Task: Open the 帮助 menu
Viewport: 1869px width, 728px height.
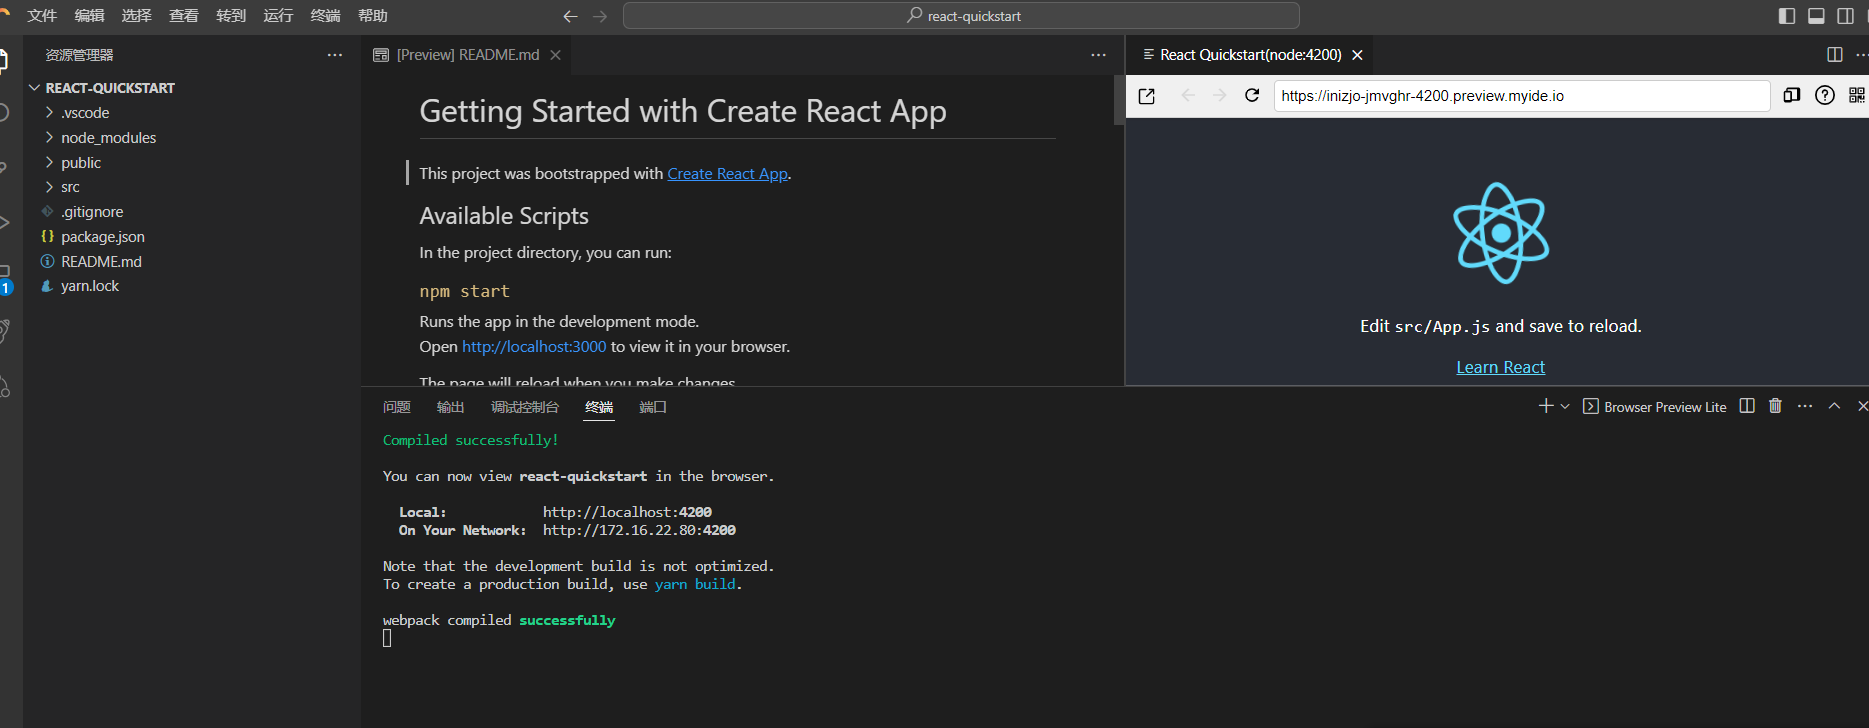Action: 372,15
